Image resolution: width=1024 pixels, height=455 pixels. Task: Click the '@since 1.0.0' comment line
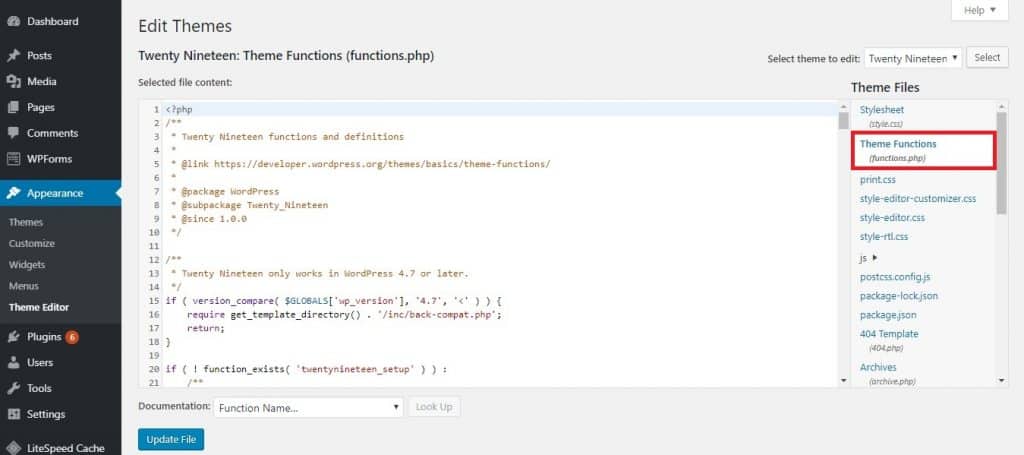[209, 219]
